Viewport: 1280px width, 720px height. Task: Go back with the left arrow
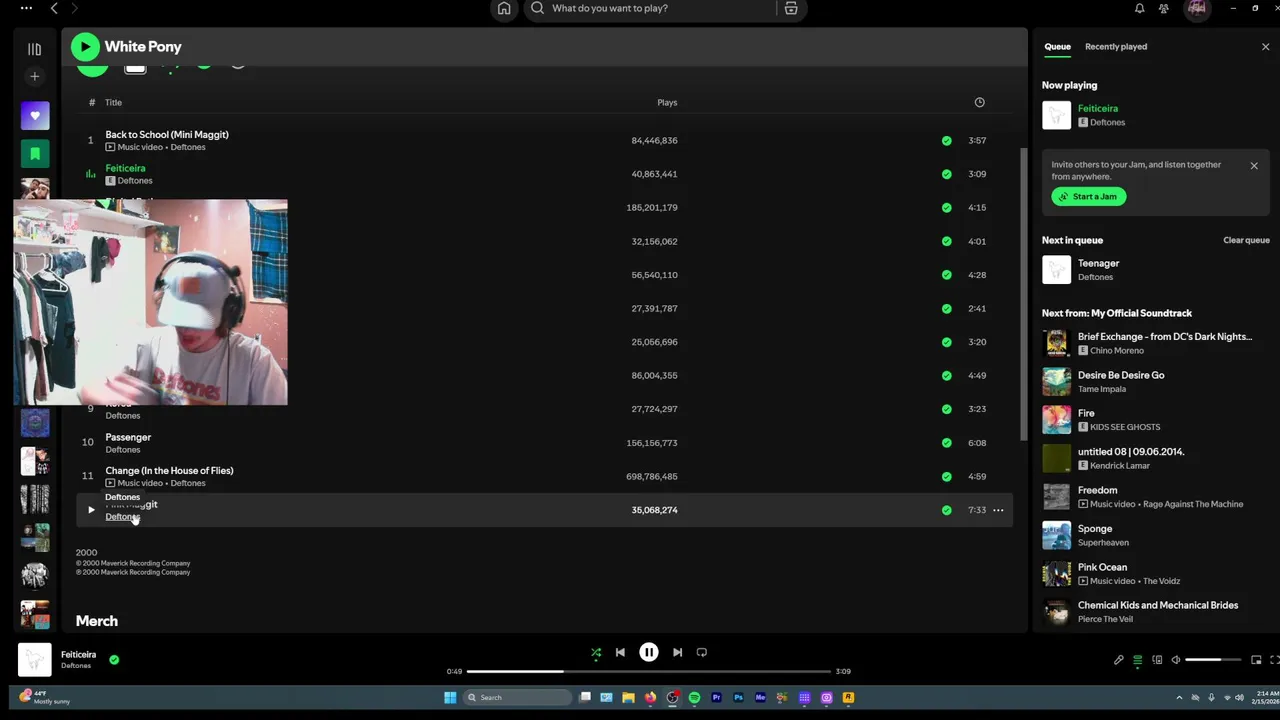[x=54, y=8]
